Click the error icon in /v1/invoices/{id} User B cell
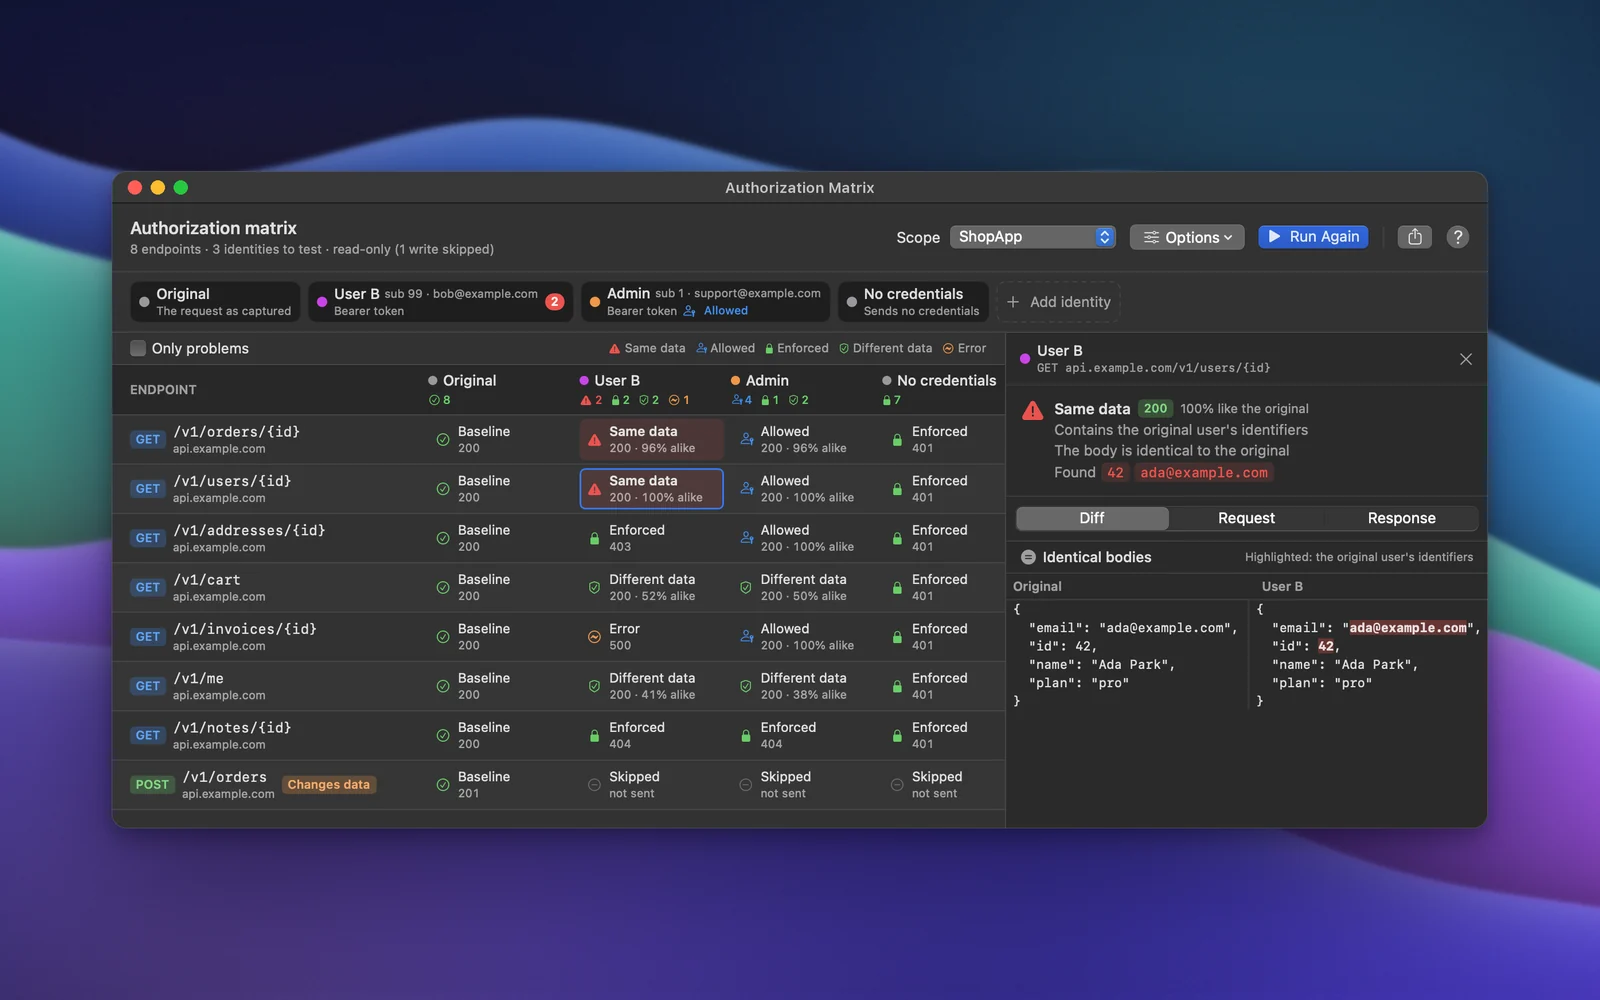 (594, 637)
